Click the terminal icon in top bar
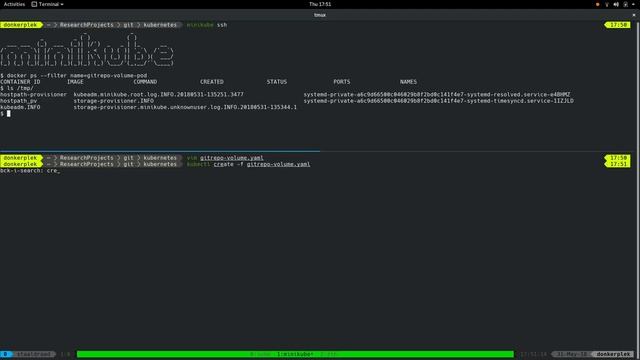The image size is (640, 360). 34,4
